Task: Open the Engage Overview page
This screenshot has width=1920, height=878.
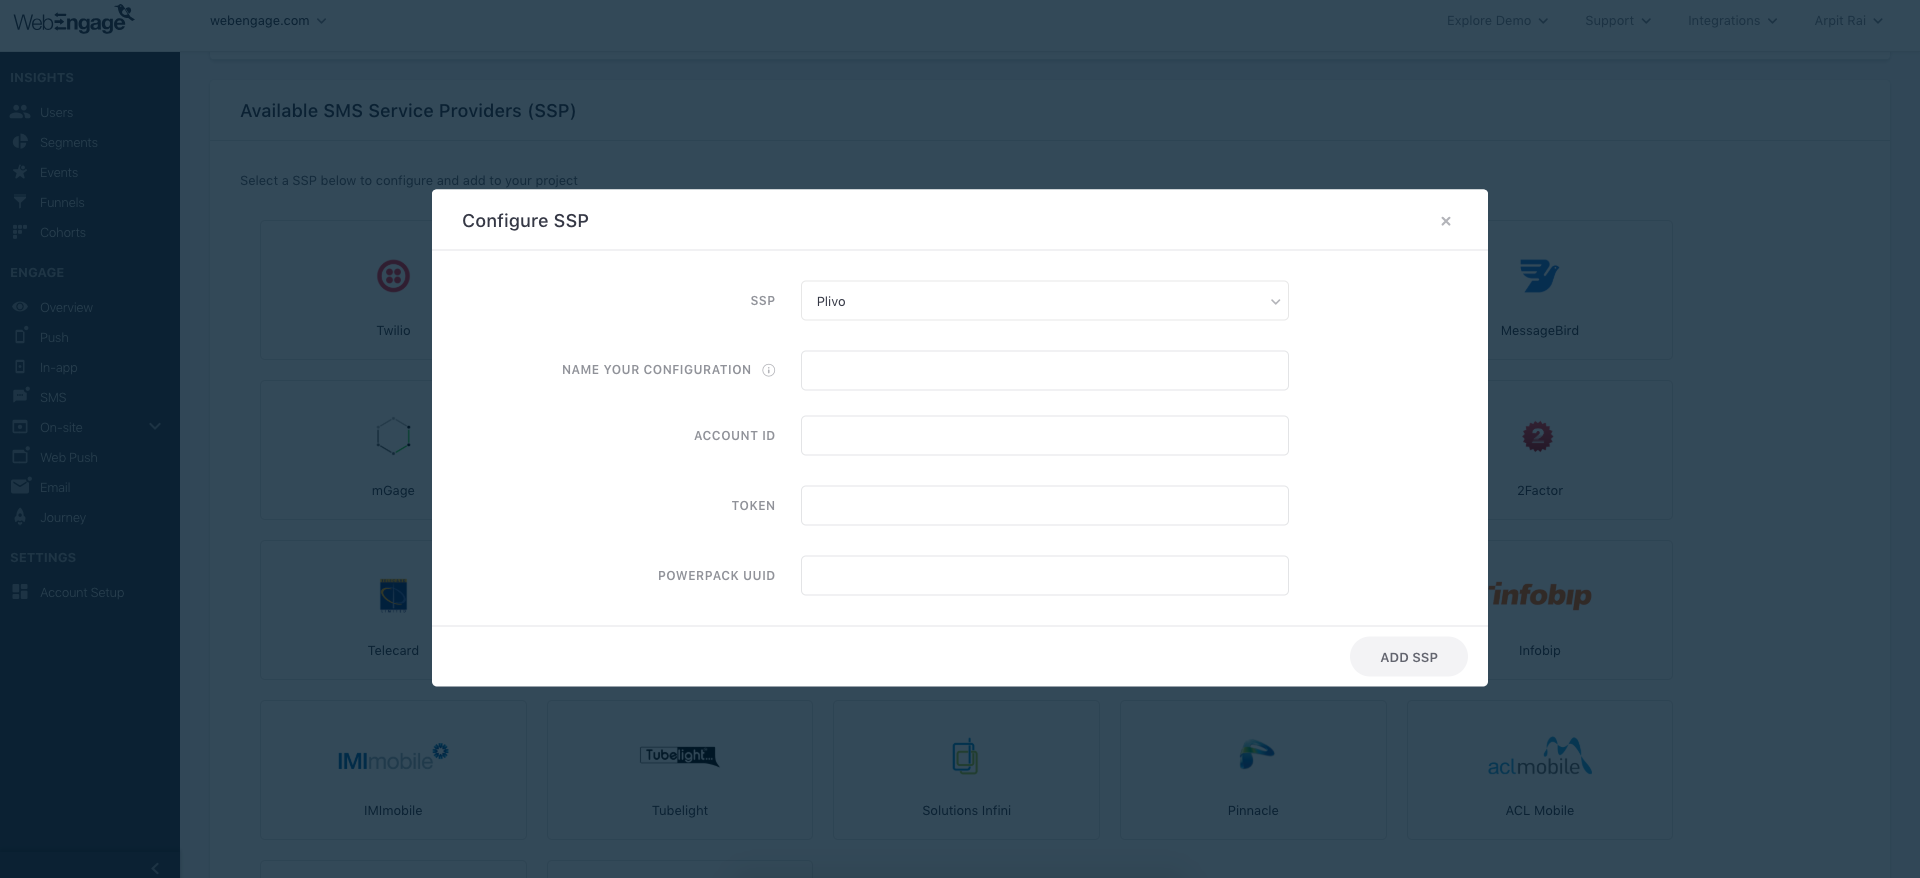Action: coord(66,308)
